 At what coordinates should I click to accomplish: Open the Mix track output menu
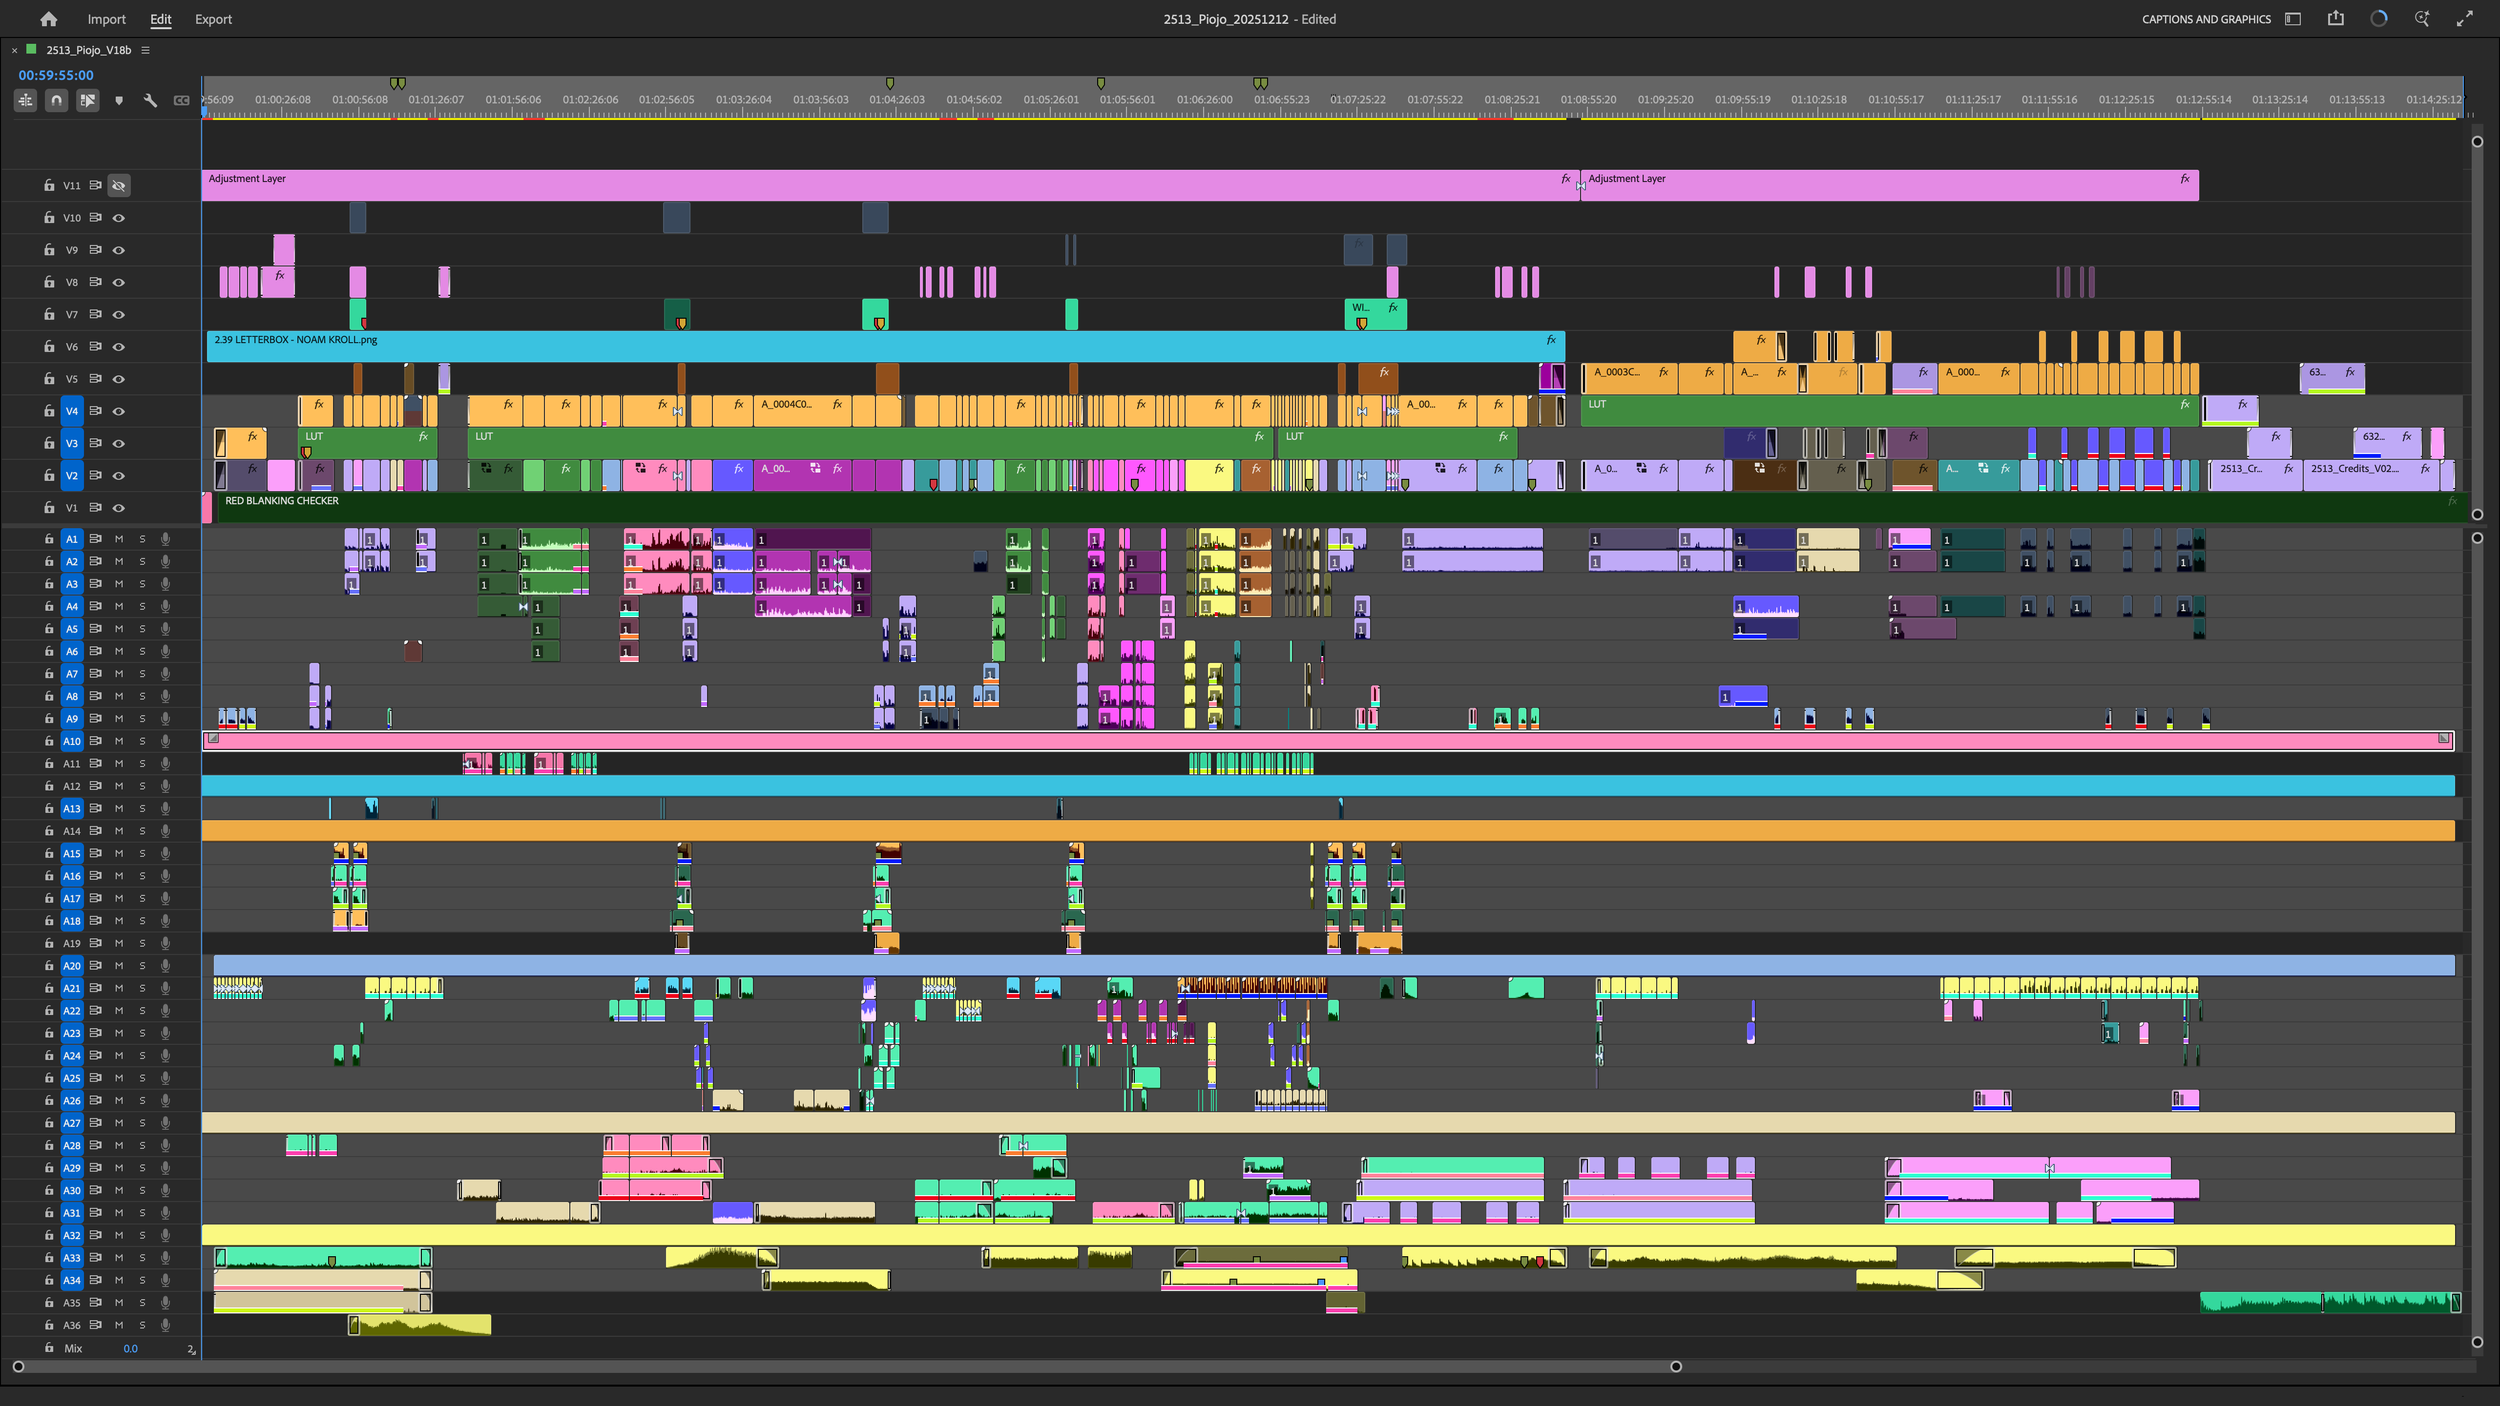[x=191, y=1349]
